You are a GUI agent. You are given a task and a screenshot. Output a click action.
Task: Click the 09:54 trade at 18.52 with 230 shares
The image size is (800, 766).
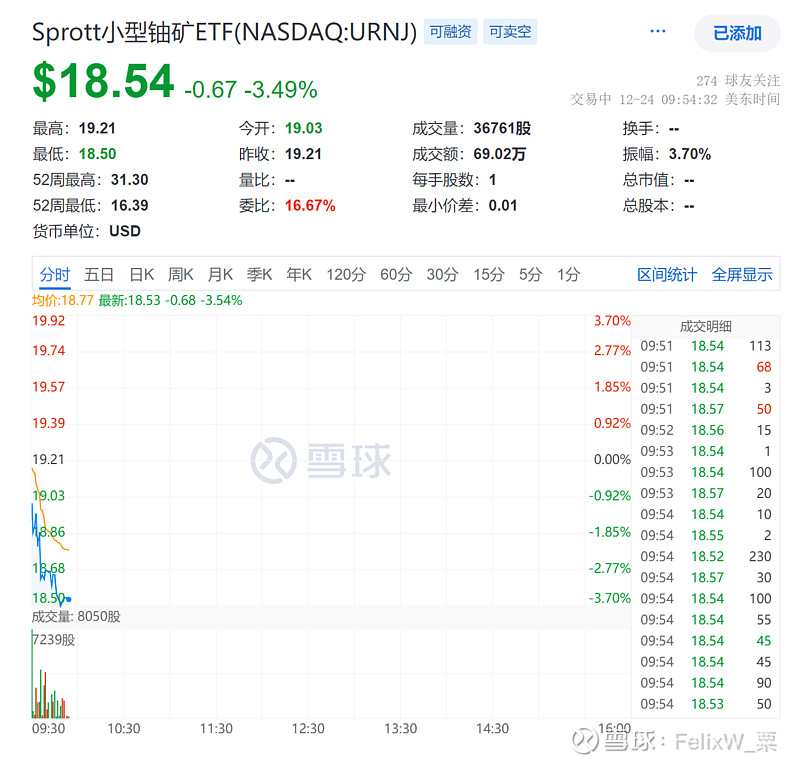coord(706,556)
